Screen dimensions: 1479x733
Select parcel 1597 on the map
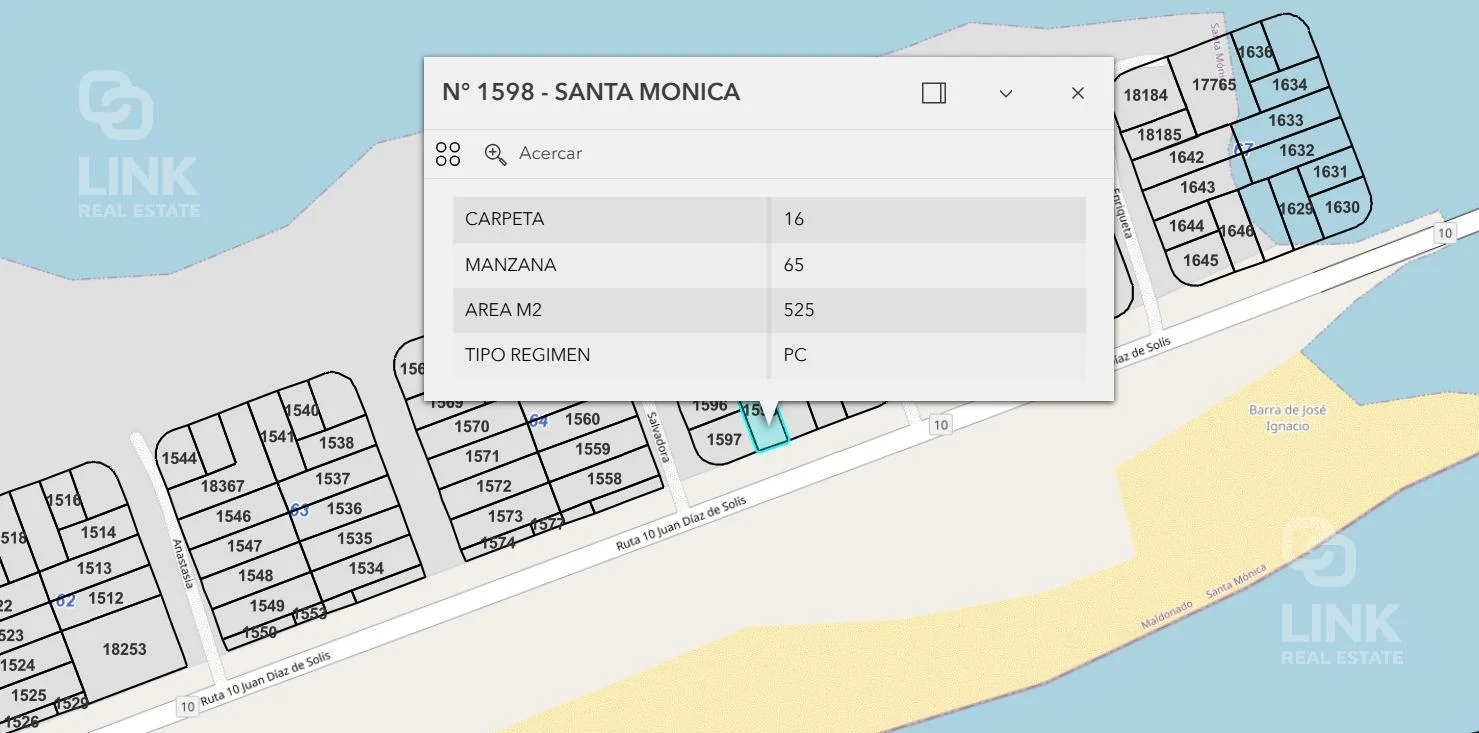click(723, 440)
